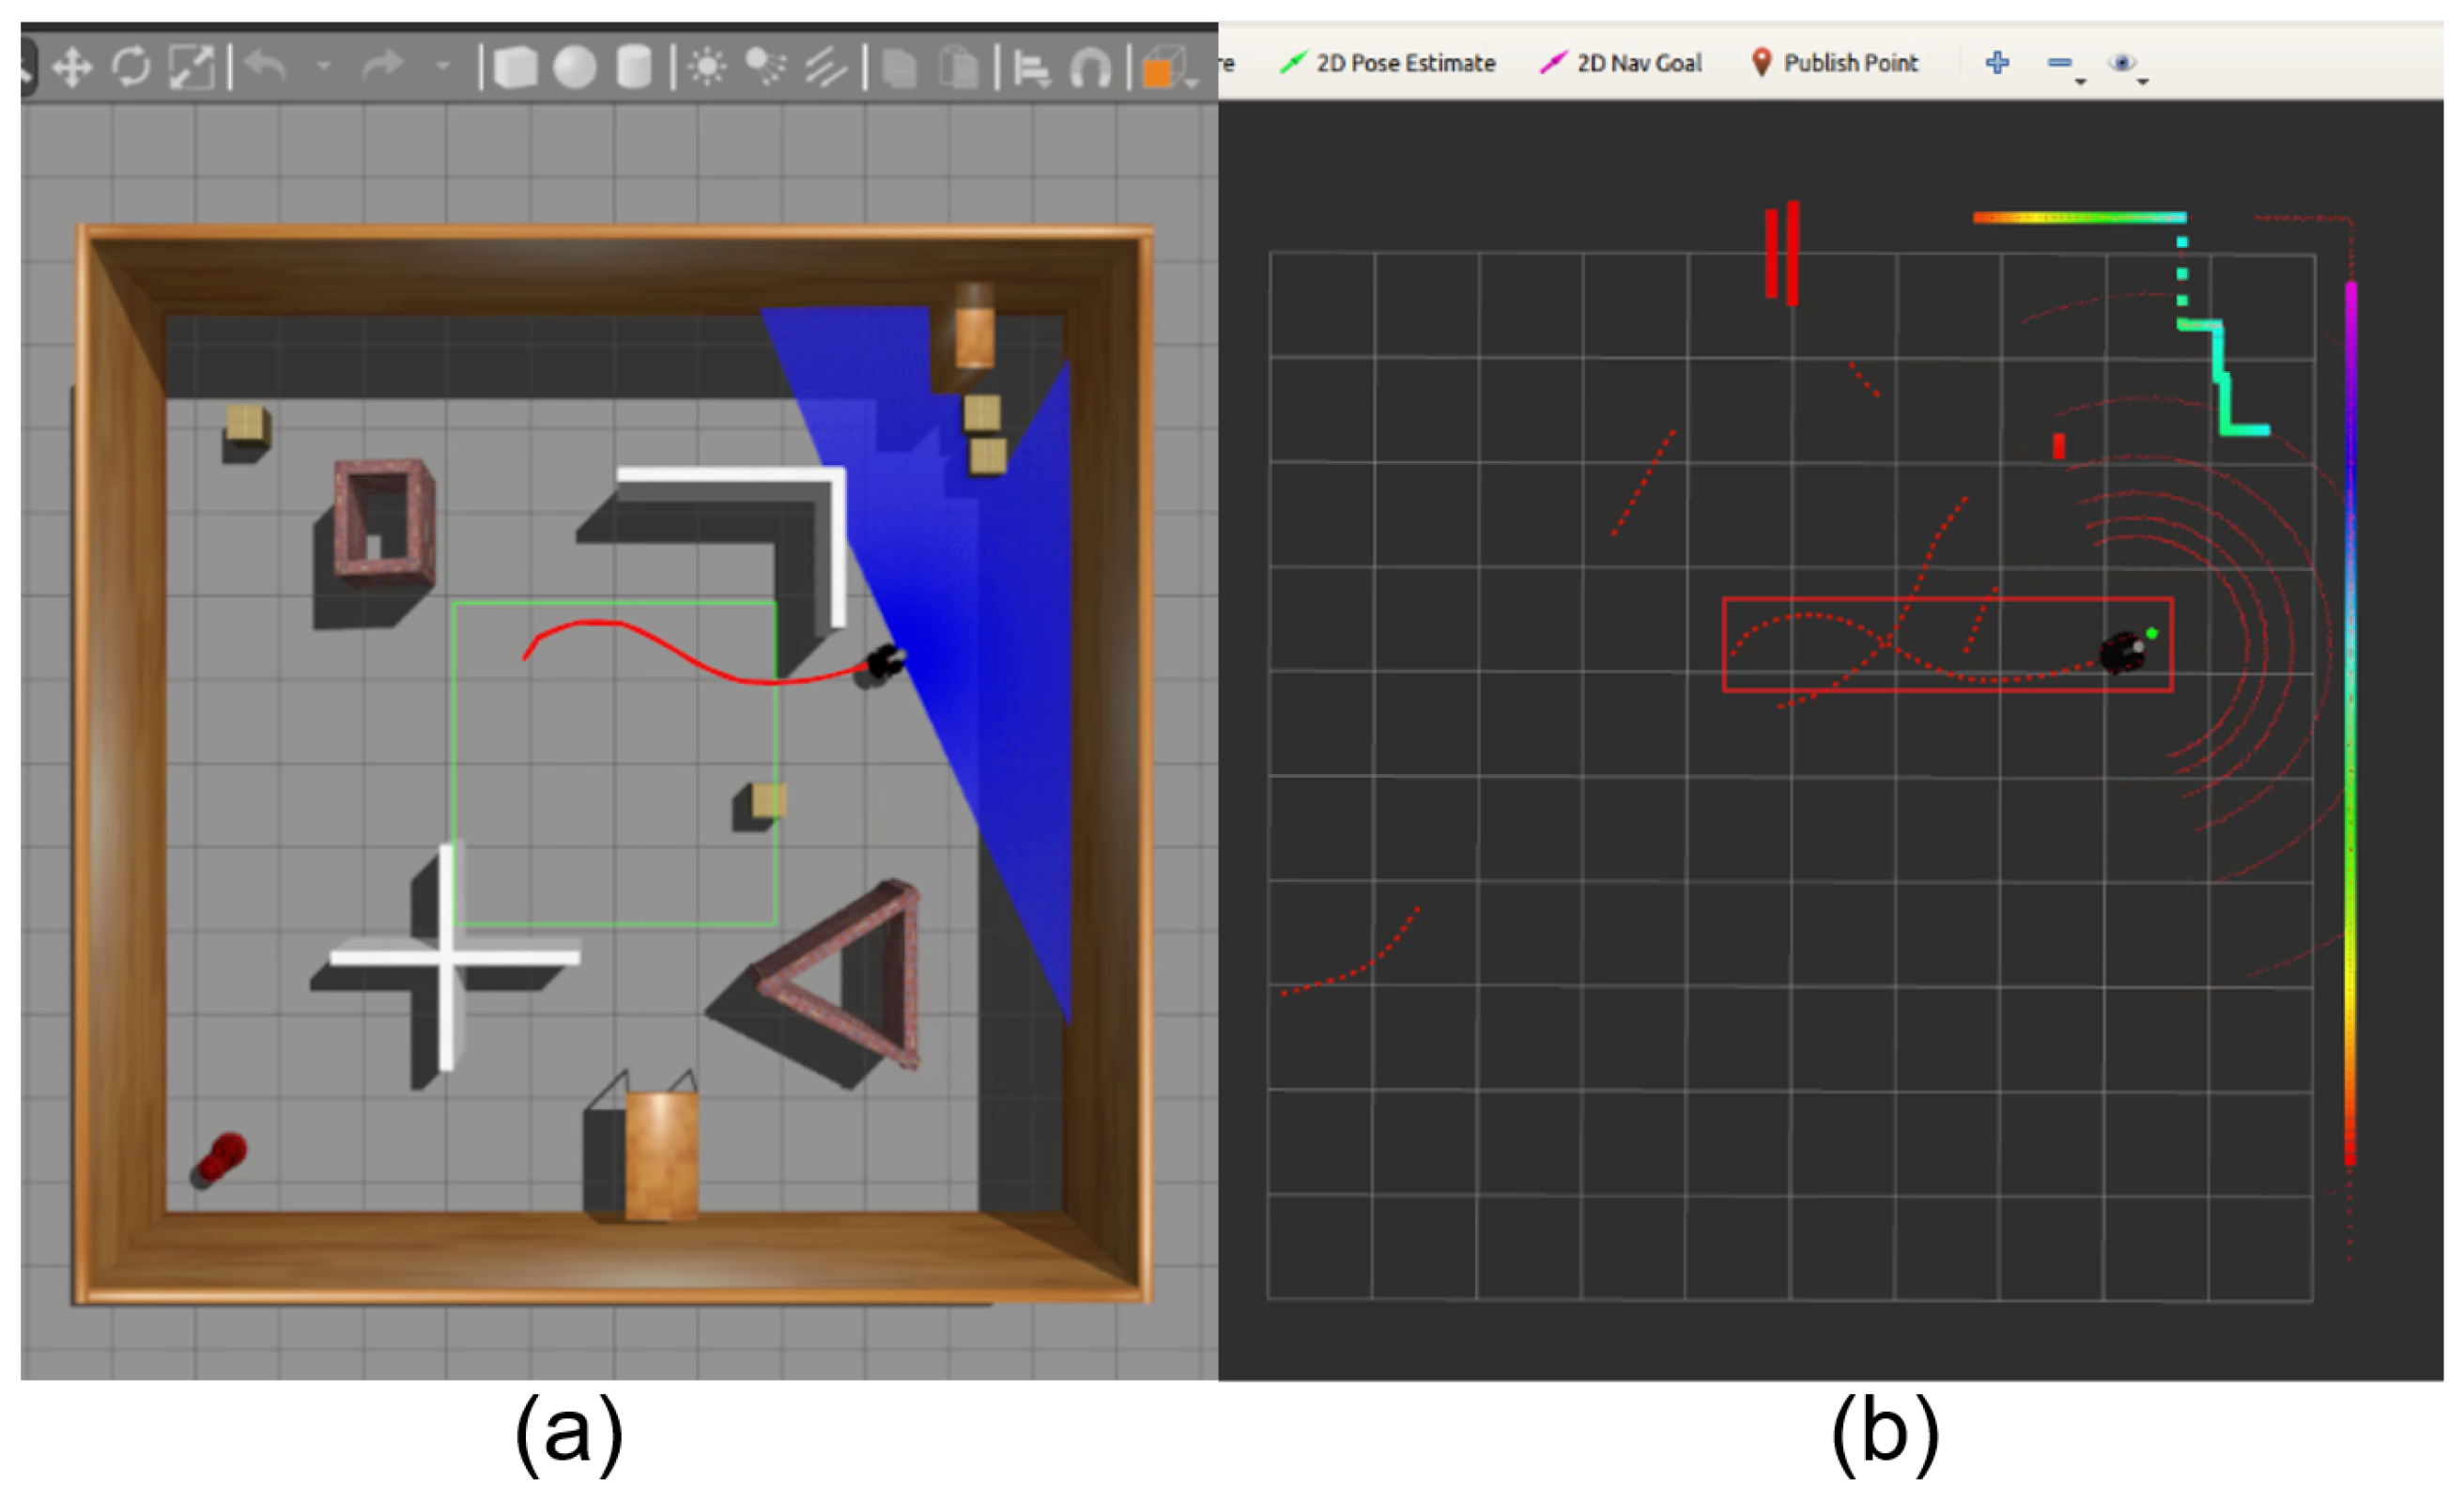
Task: Open the align tool options
Action: [1031, 69]
